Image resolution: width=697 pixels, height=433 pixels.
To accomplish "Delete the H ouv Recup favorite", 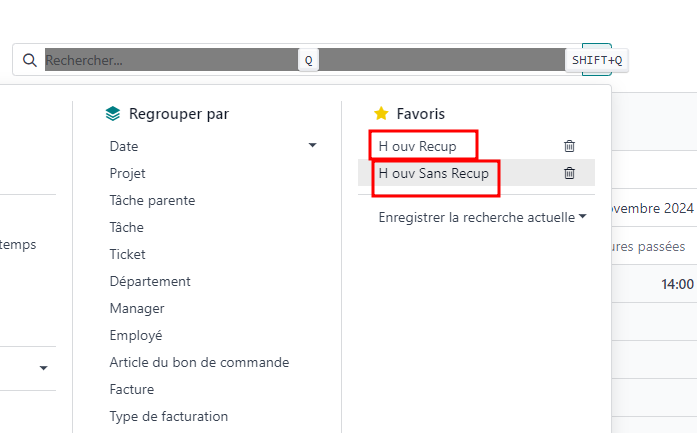I will [569, 146].
